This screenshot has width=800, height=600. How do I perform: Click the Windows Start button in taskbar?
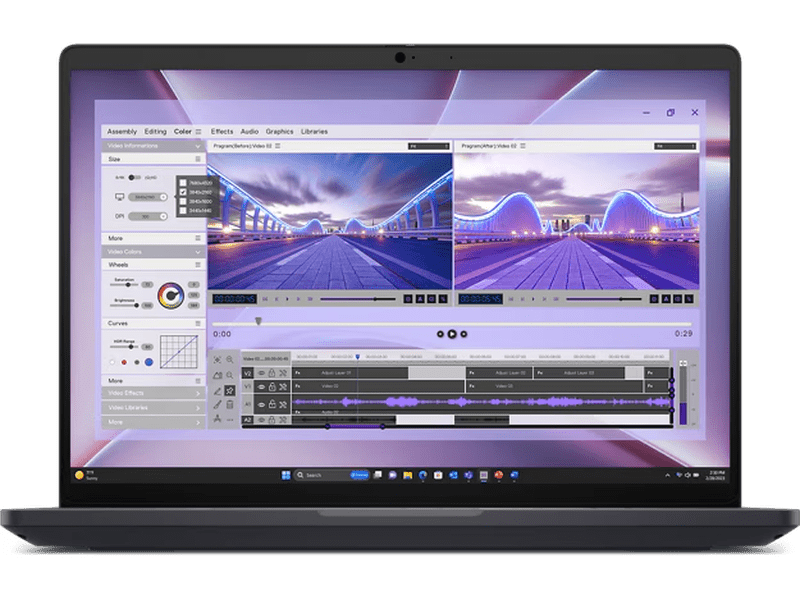pos(286,475)
